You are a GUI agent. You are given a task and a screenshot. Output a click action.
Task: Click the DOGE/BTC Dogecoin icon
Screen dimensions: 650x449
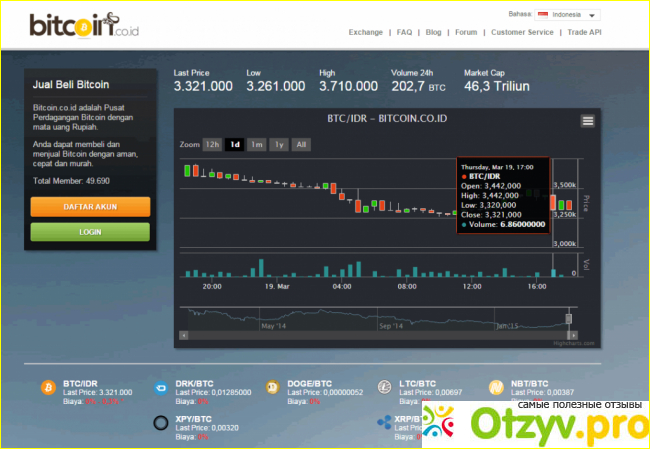click(272, 388)
